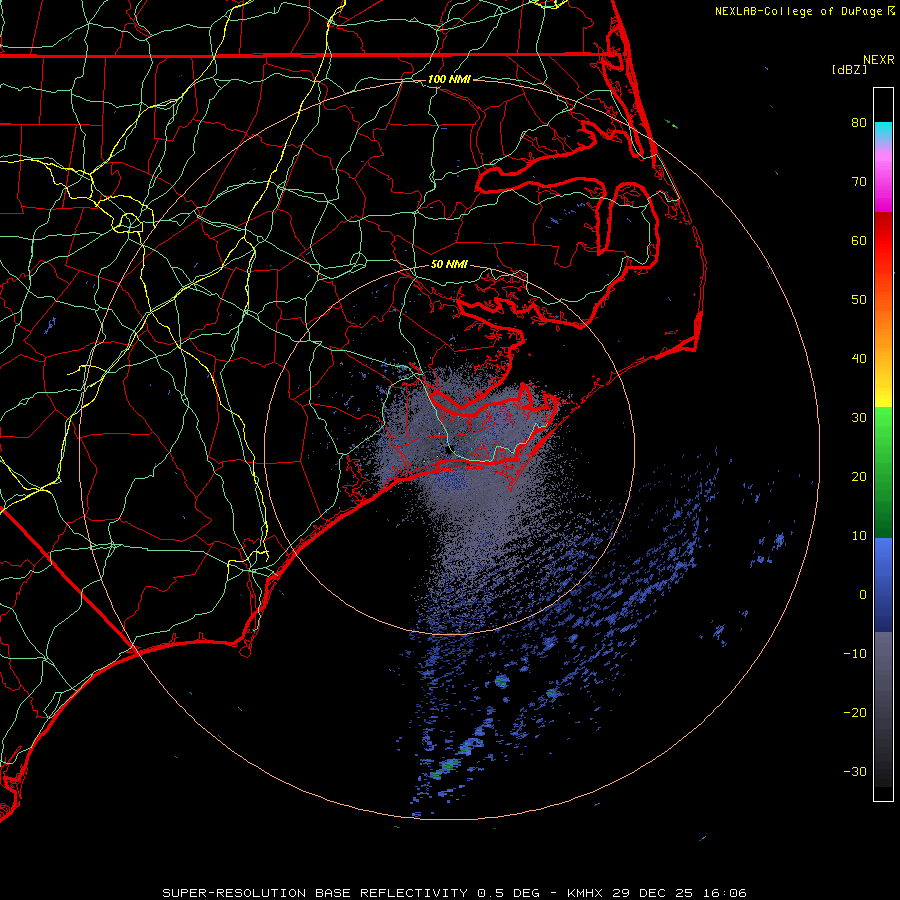Select the 0 value on the dBZ scale
The image size is (900, 900).
[863, 595]
